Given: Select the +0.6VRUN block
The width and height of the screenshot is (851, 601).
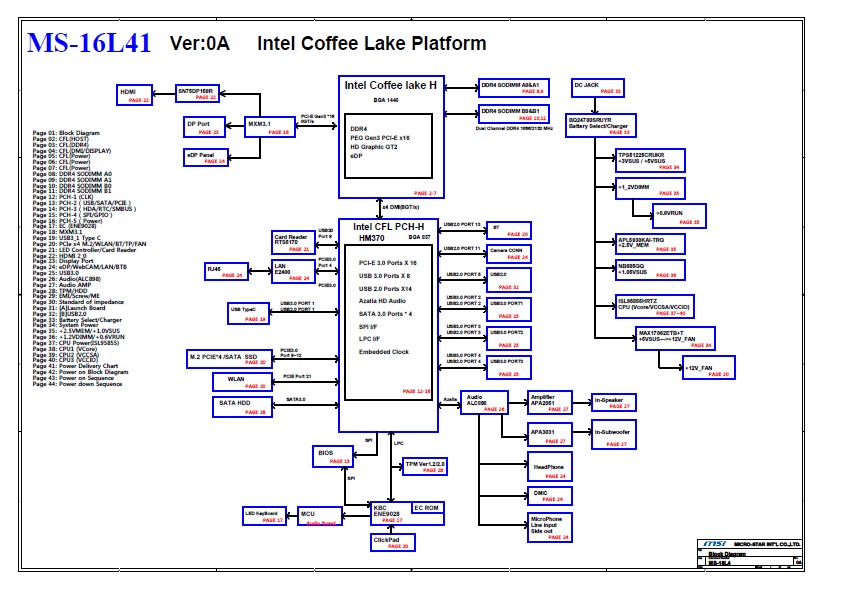Looking at the screenshot, I should coord(679,216).
